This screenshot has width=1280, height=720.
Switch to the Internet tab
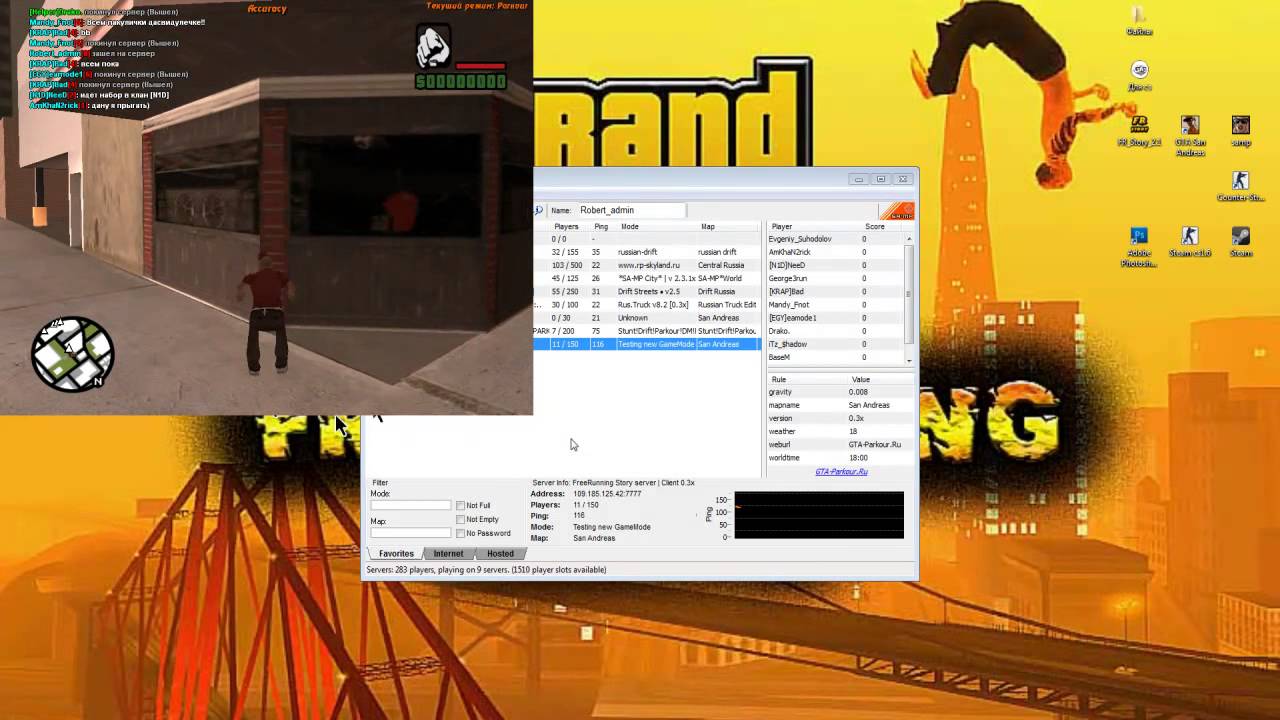click(448, 554)
